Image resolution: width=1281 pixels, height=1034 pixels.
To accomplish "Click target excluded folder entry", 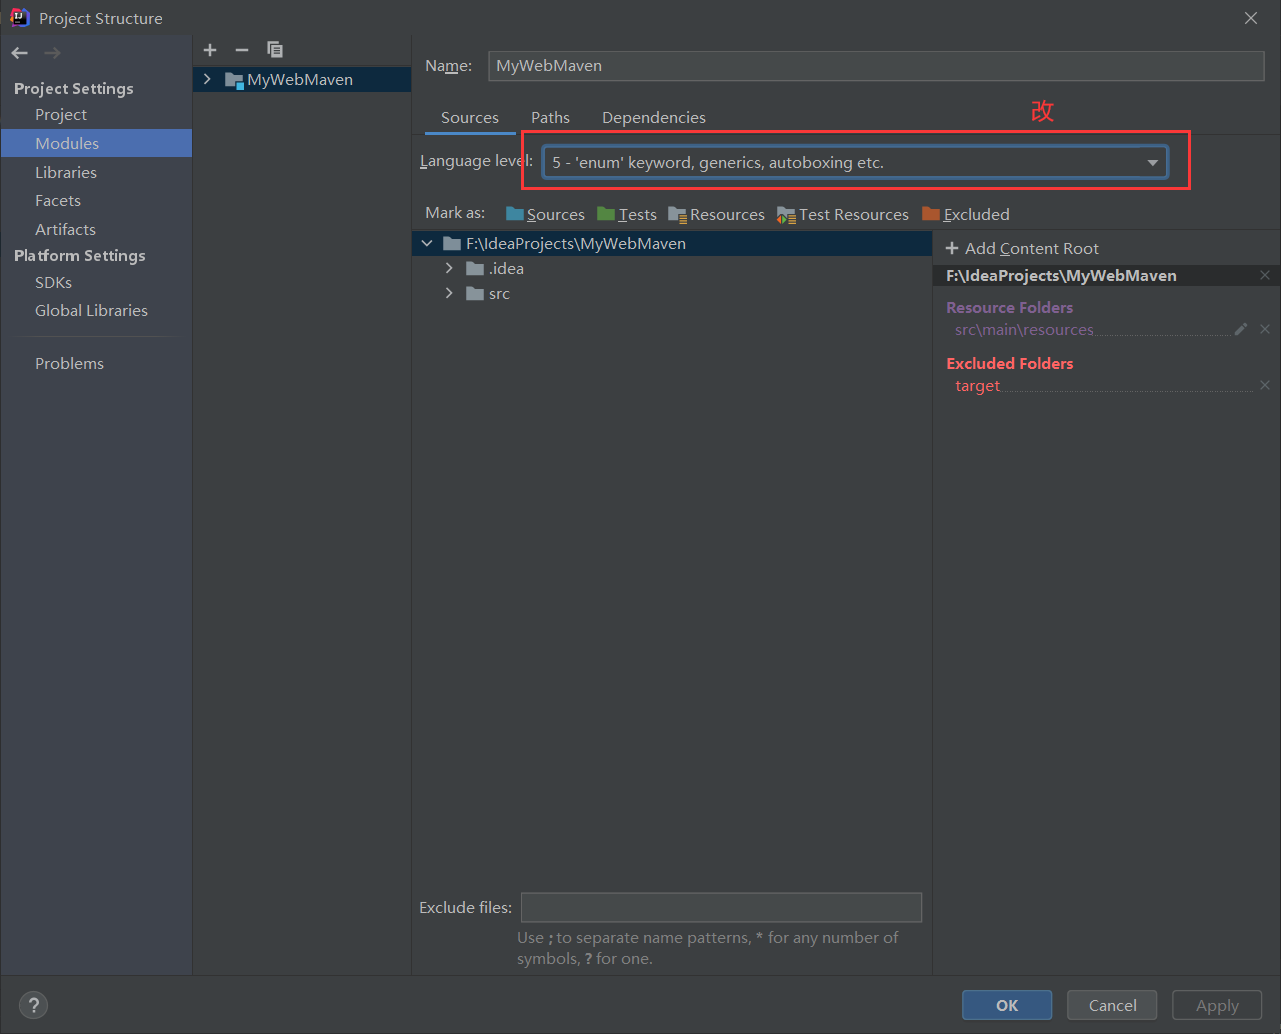I will click(977, 385).
